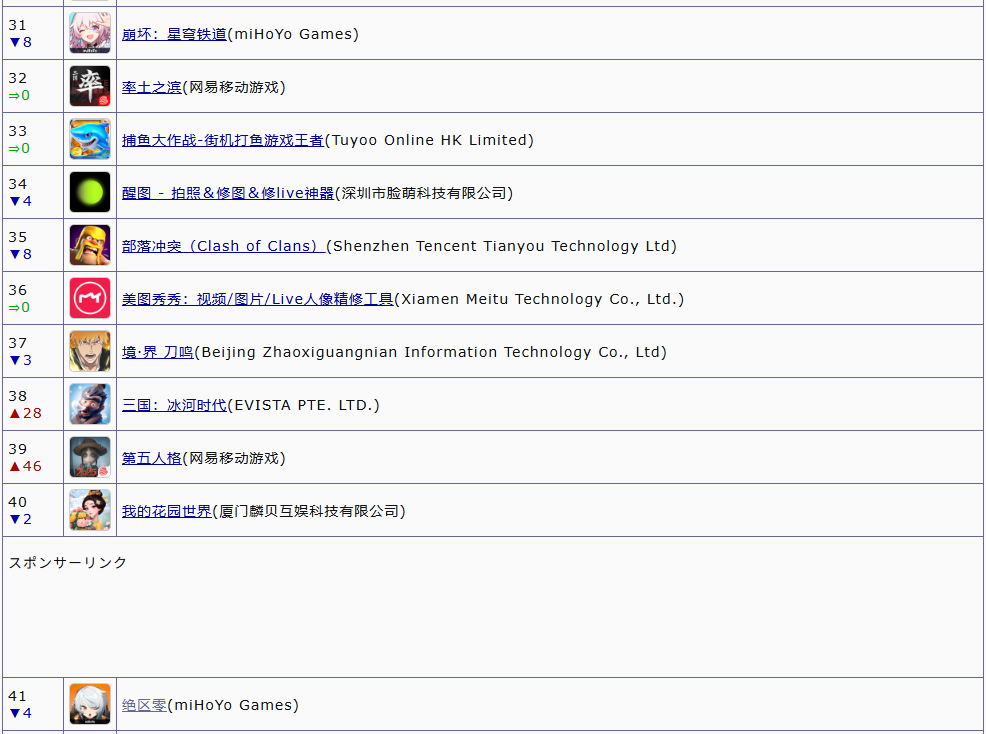
Task: Click the 醒图 green circle icon
Action: 90,192
